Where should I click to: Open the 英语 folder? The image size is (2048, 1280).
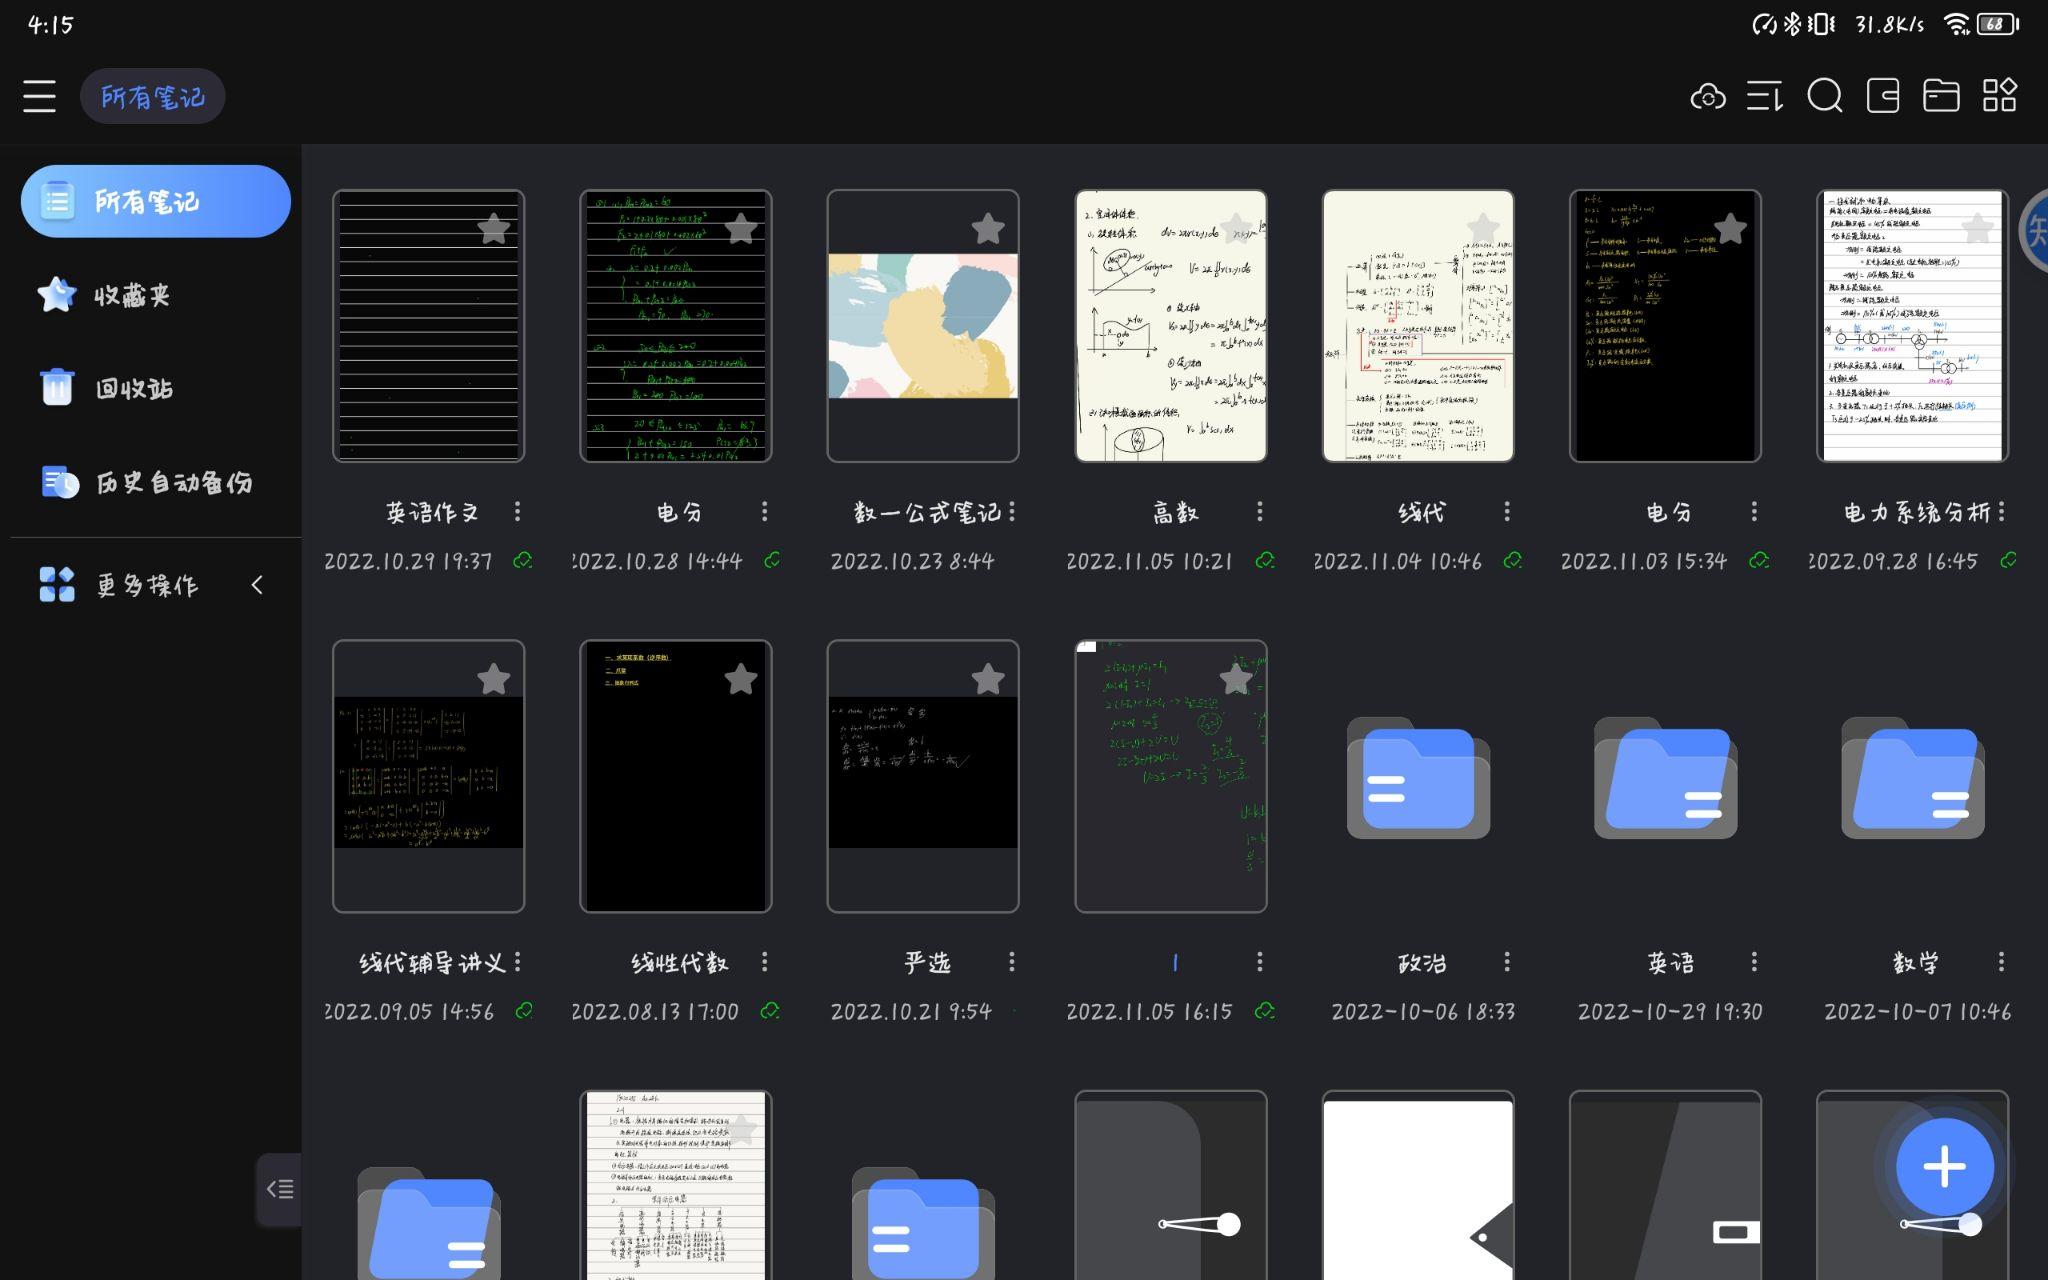pyautogui.click(x=1665, y=778)
